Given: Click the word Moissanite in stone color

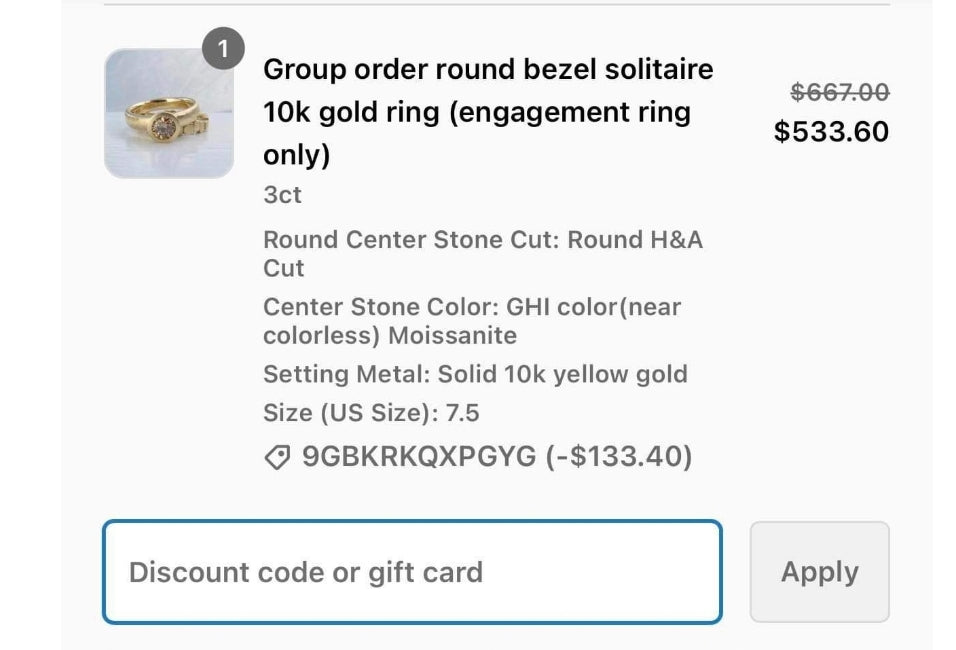Looking at the screenshot, I should 452,335.
